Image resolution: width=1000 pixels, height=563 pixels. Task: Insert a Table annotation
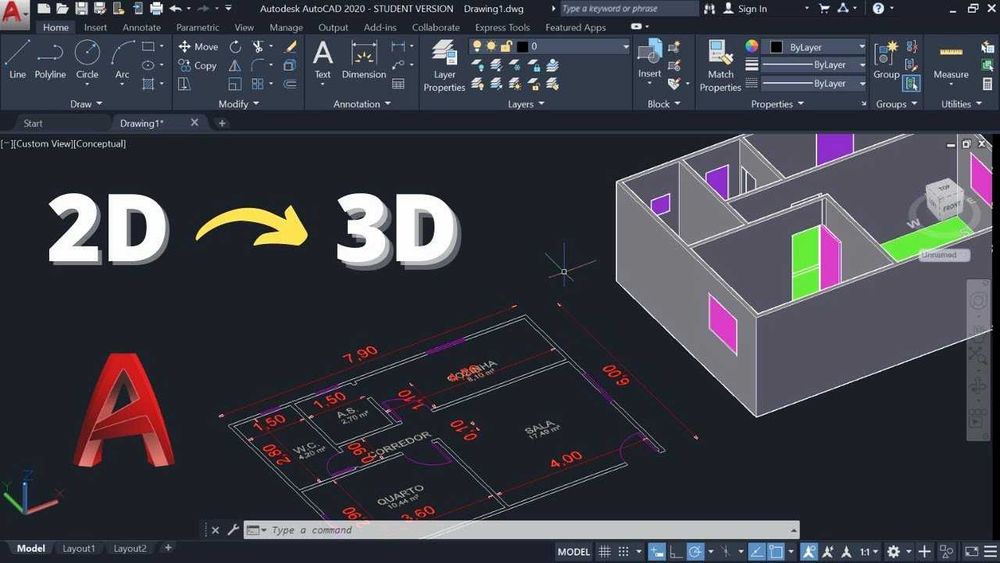[x=398, y=84]
